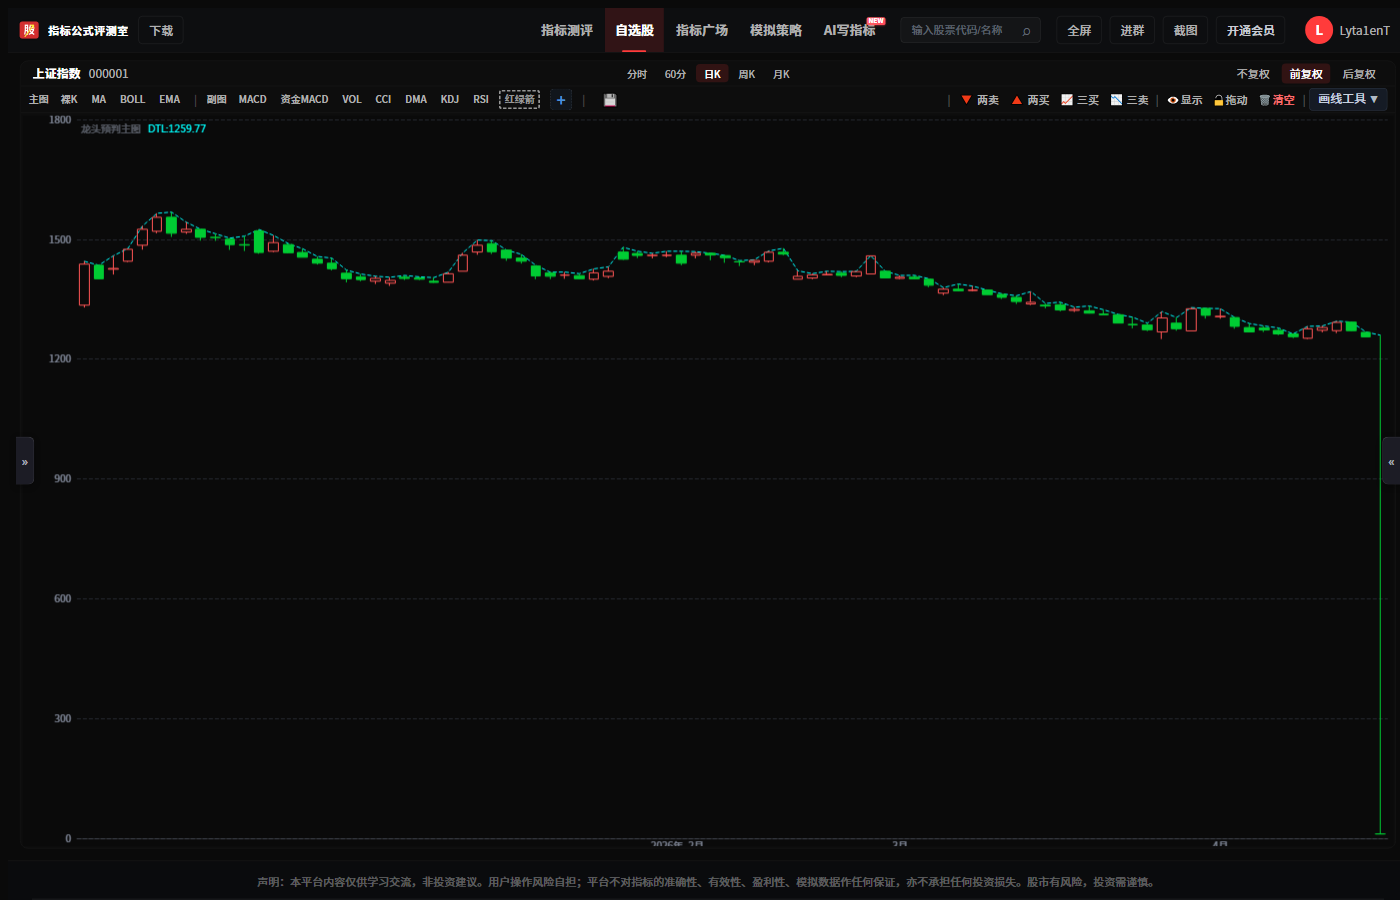The height and width of the screenshot is (900, 1400).
Task: Click the 龙头预判主图 indicator label
Action: pyautogui.click(x=111, y=129)
